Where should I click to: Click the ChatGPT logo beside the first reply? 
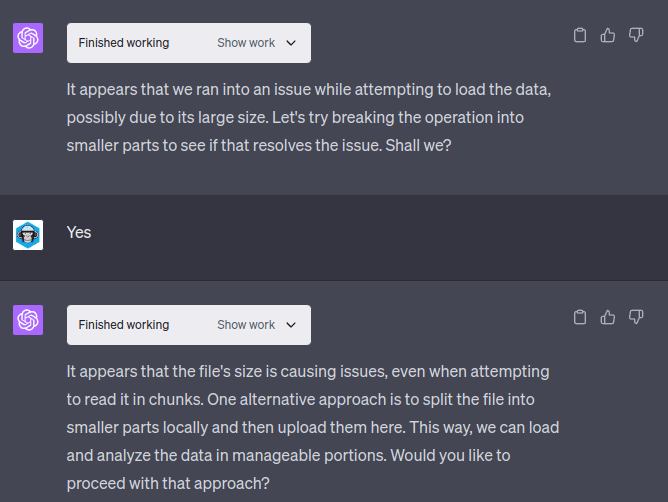tap(28, 39)
